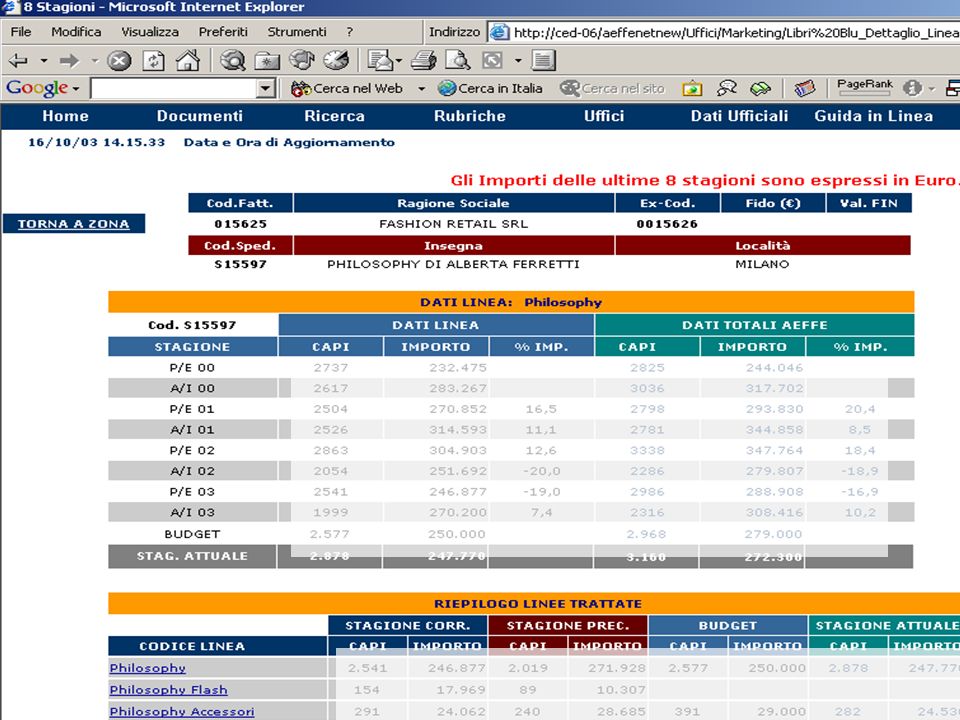This screenshot has width=960, height=720.
Task: Go to Home in site navigation
Action: 66,116
